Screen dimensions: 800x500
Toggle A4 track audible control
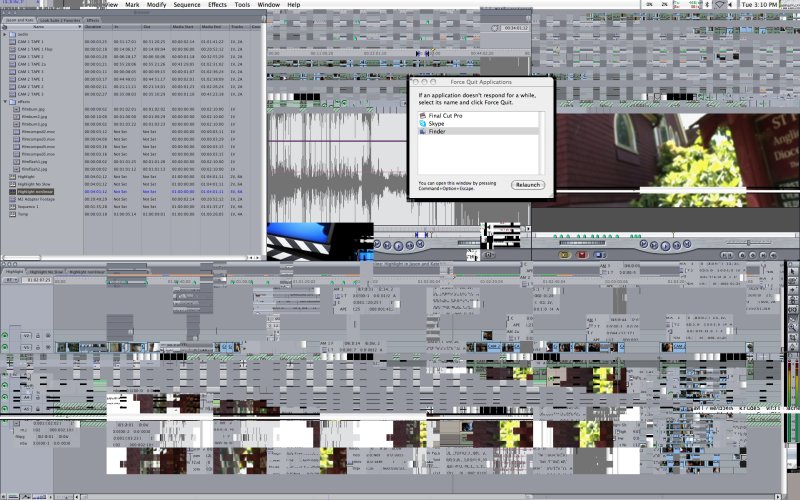tap(5, 397)
